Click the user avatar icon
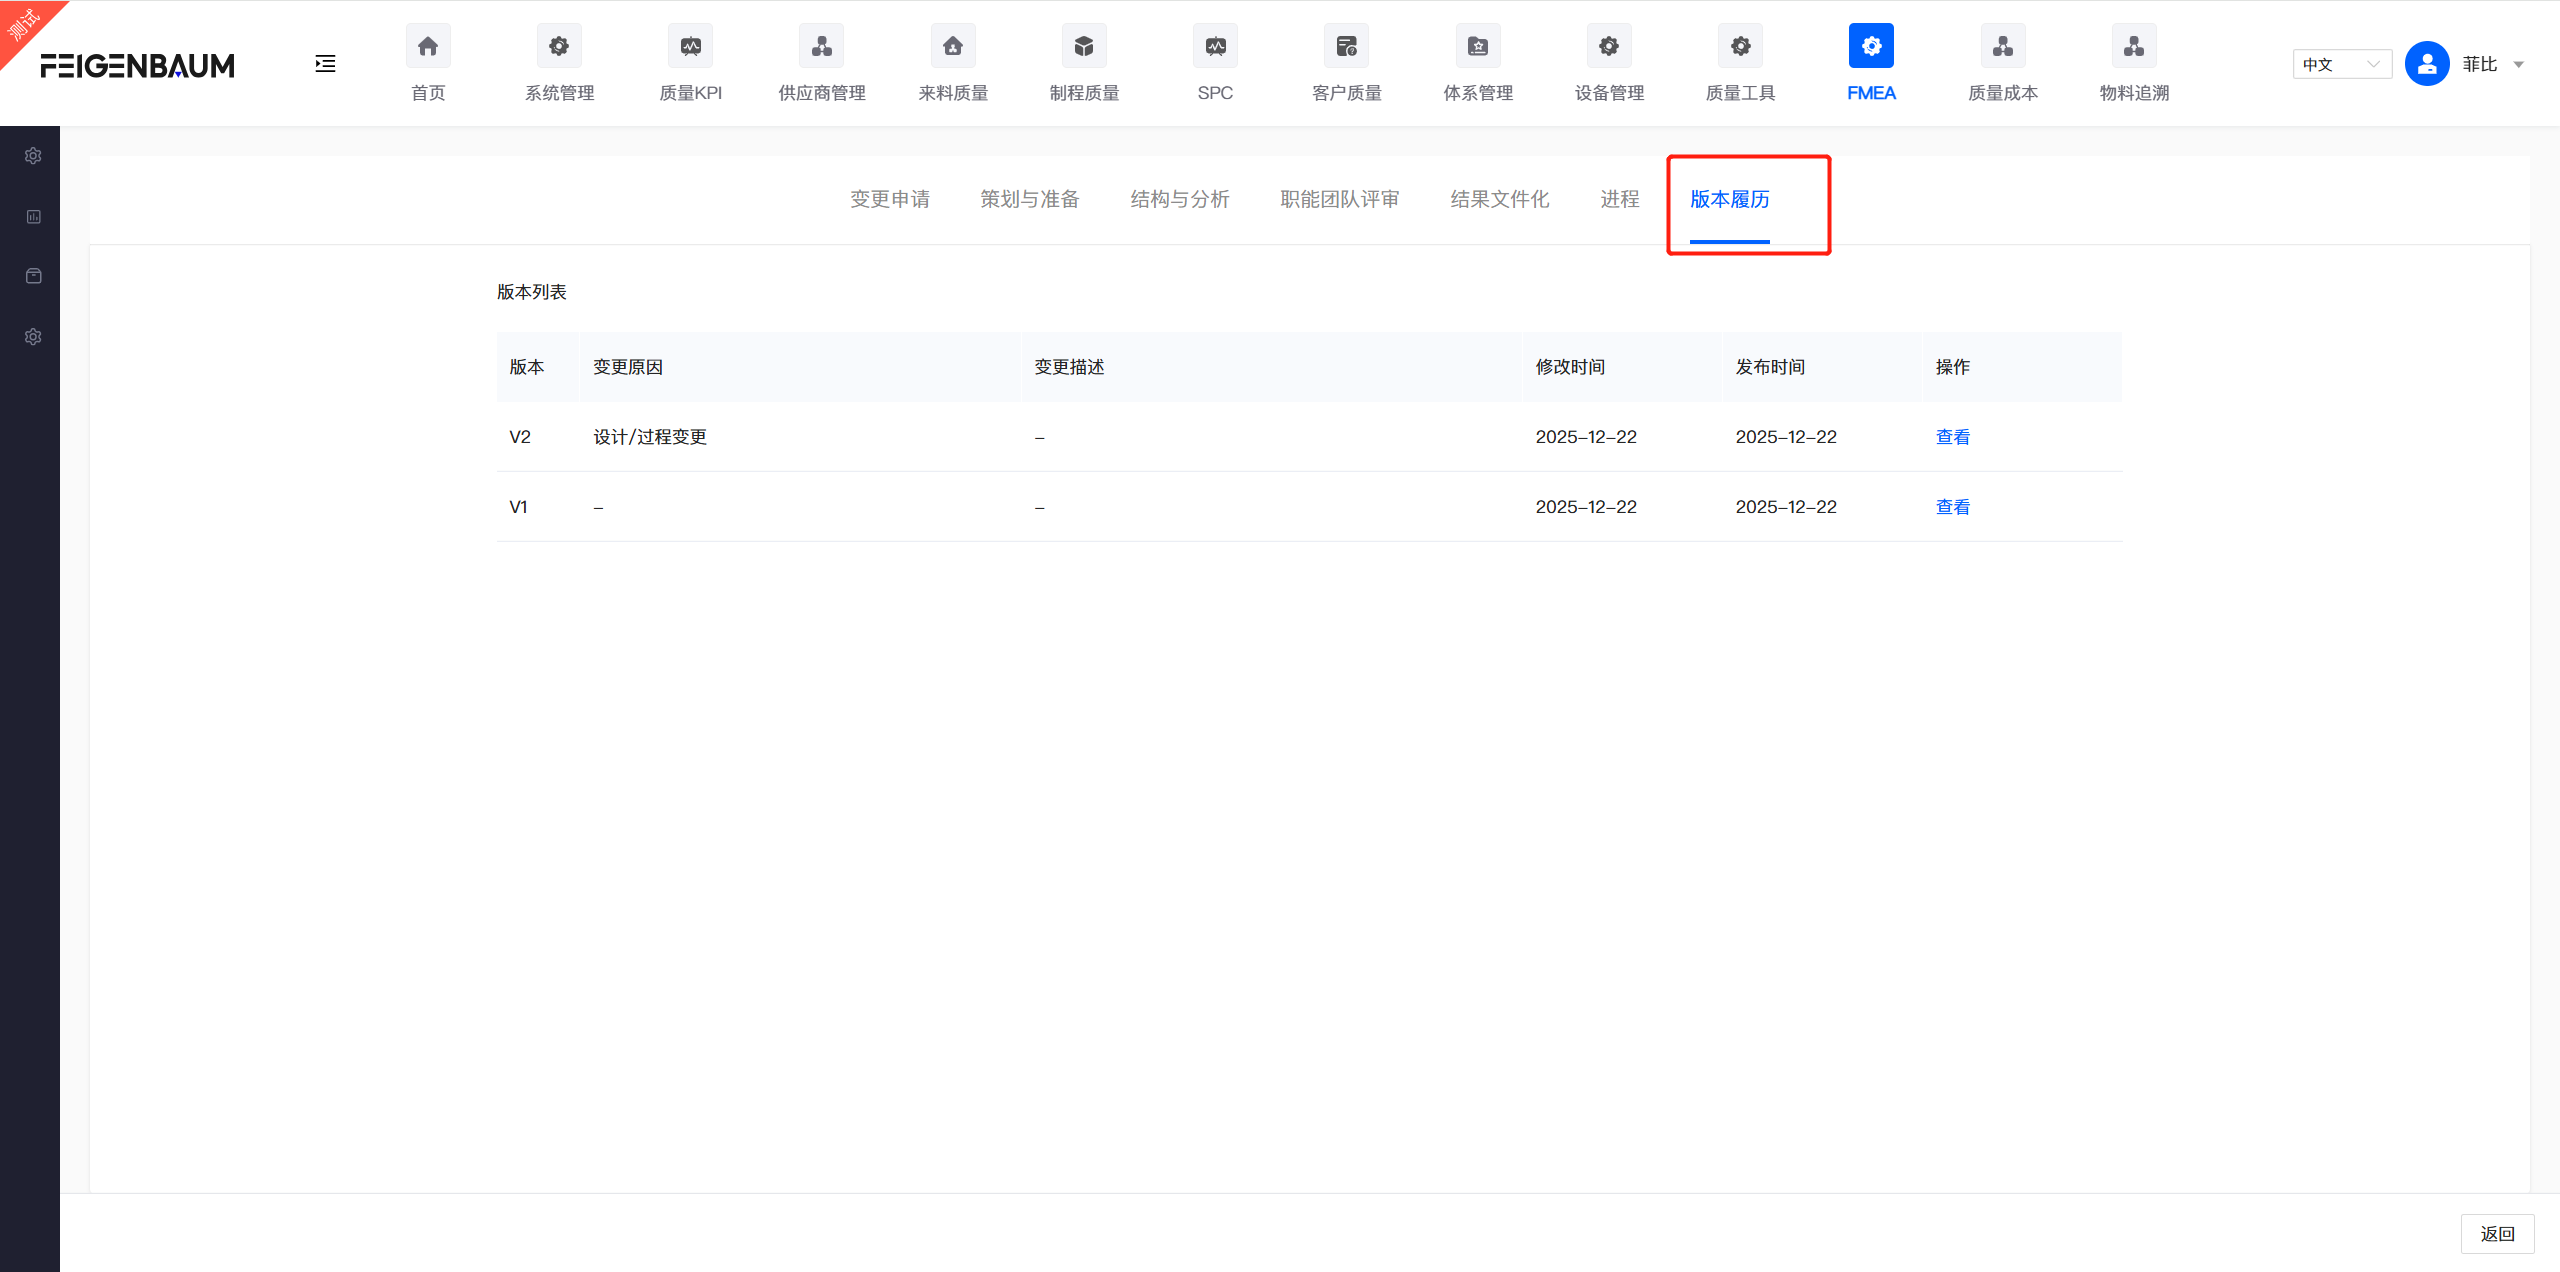Viewport: 2560px width, 1272px height. (2426, 64)
